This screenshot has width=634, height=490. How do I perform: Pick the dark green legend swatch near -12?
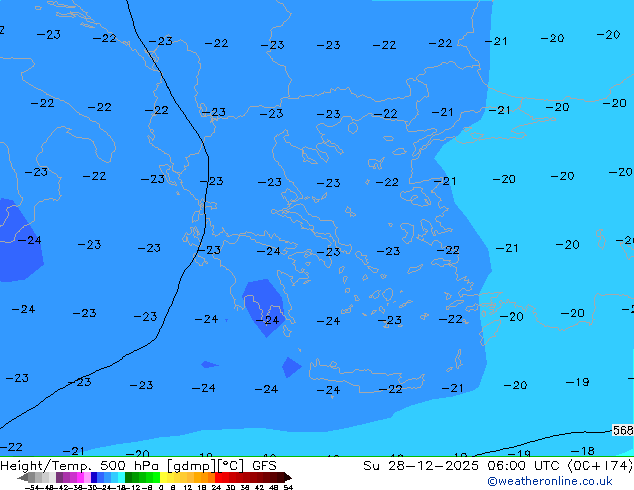click(129, 477)
